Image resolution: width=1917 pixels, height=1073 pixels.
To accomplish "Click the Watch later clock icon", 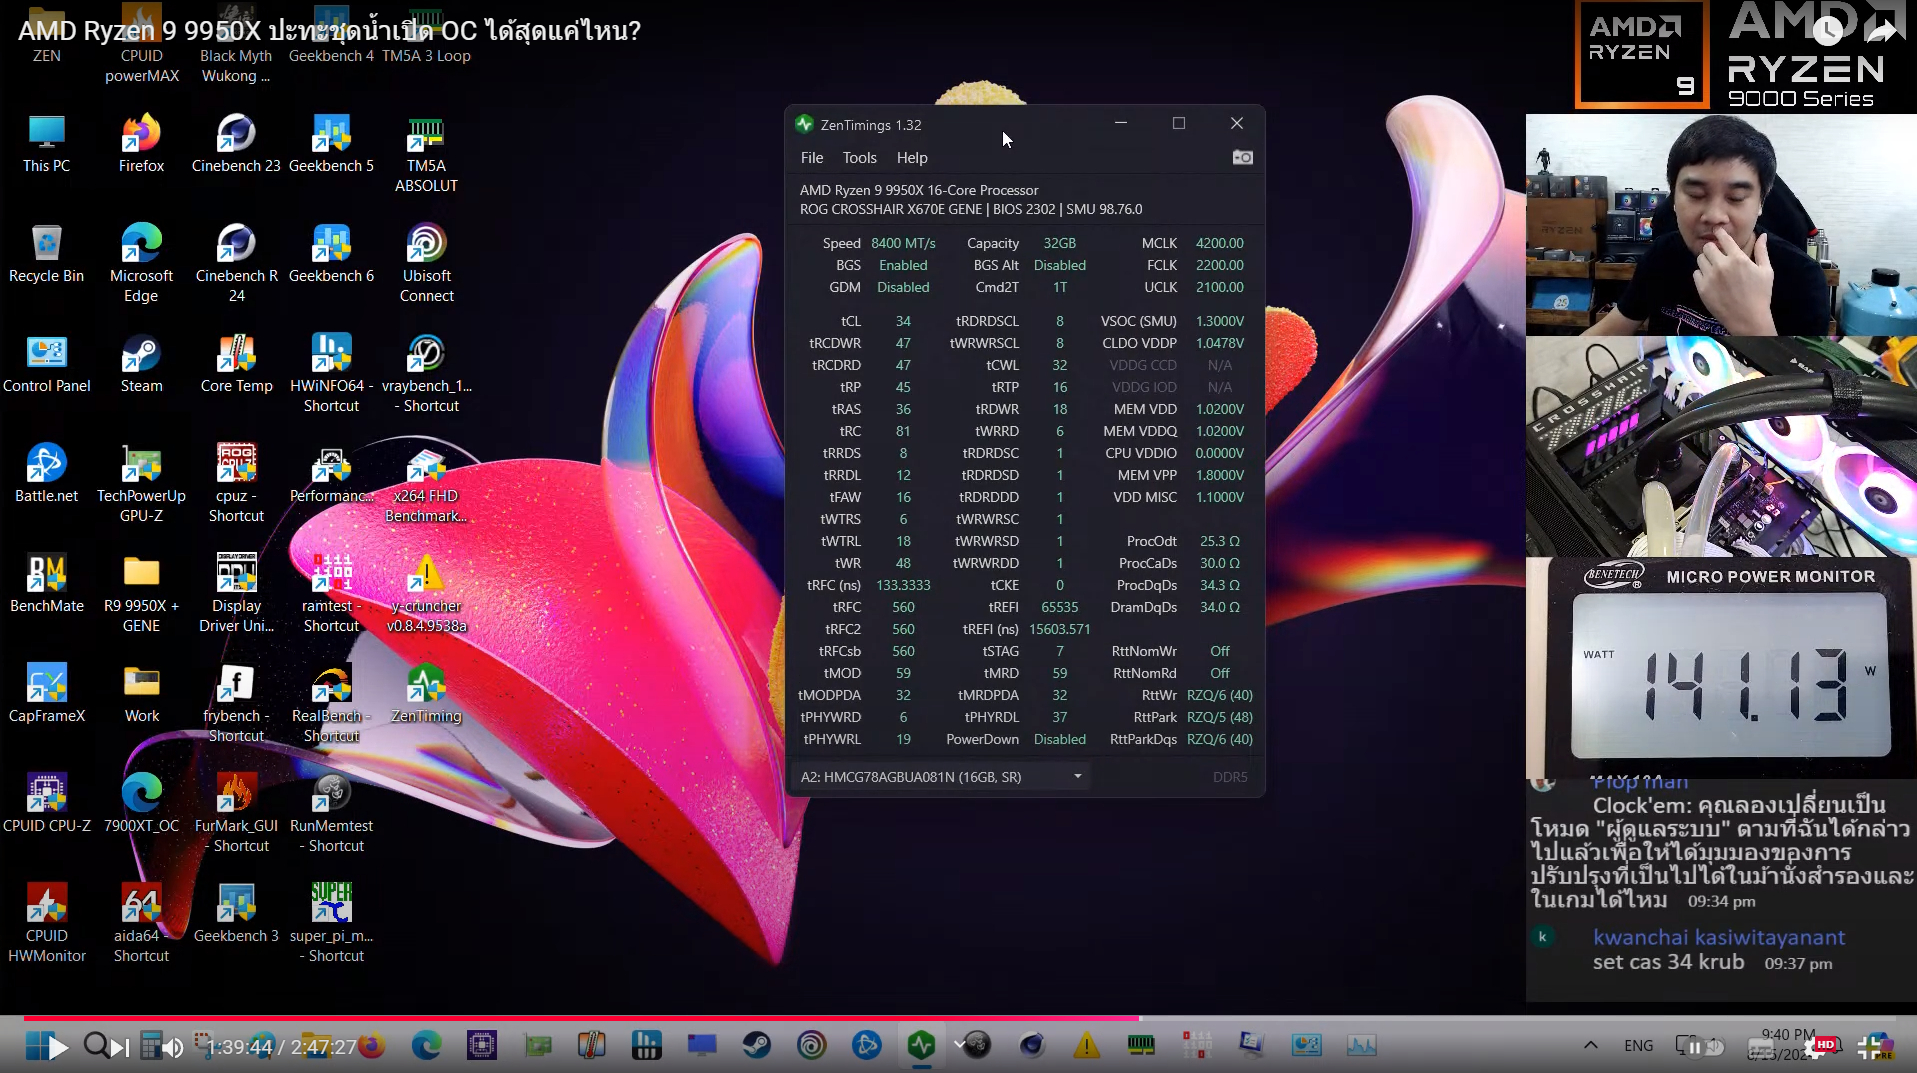I will point(1827,31).
